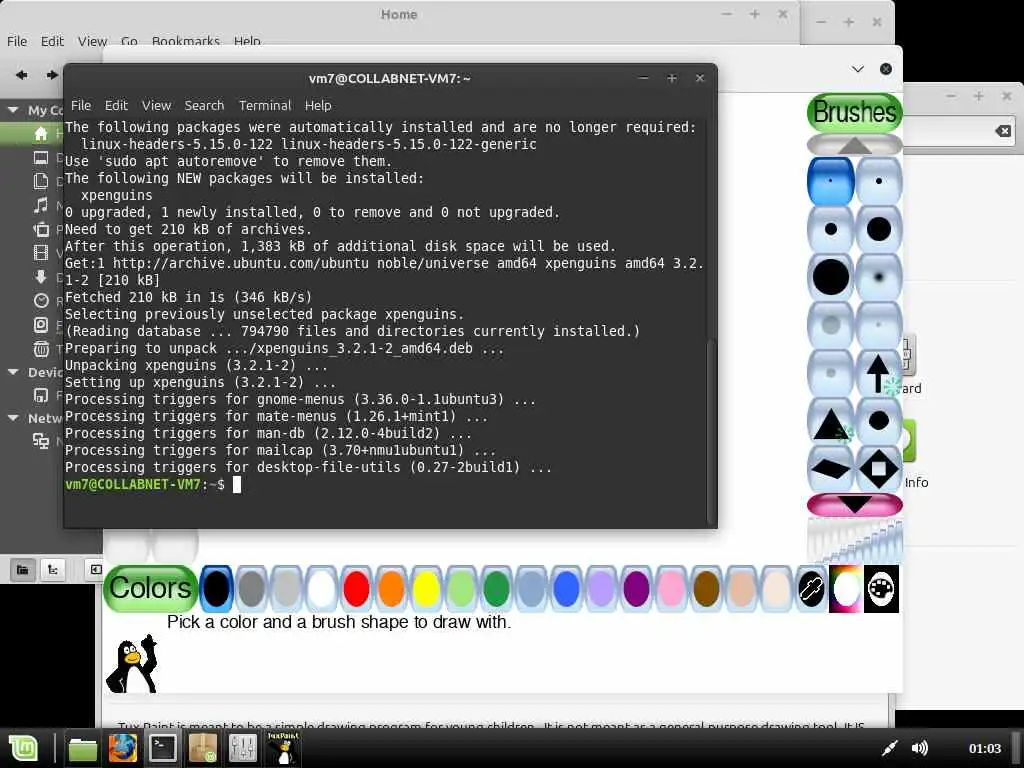Select the large solid round brush
The image size is (1024, 768).
click(x=830, y=276)
